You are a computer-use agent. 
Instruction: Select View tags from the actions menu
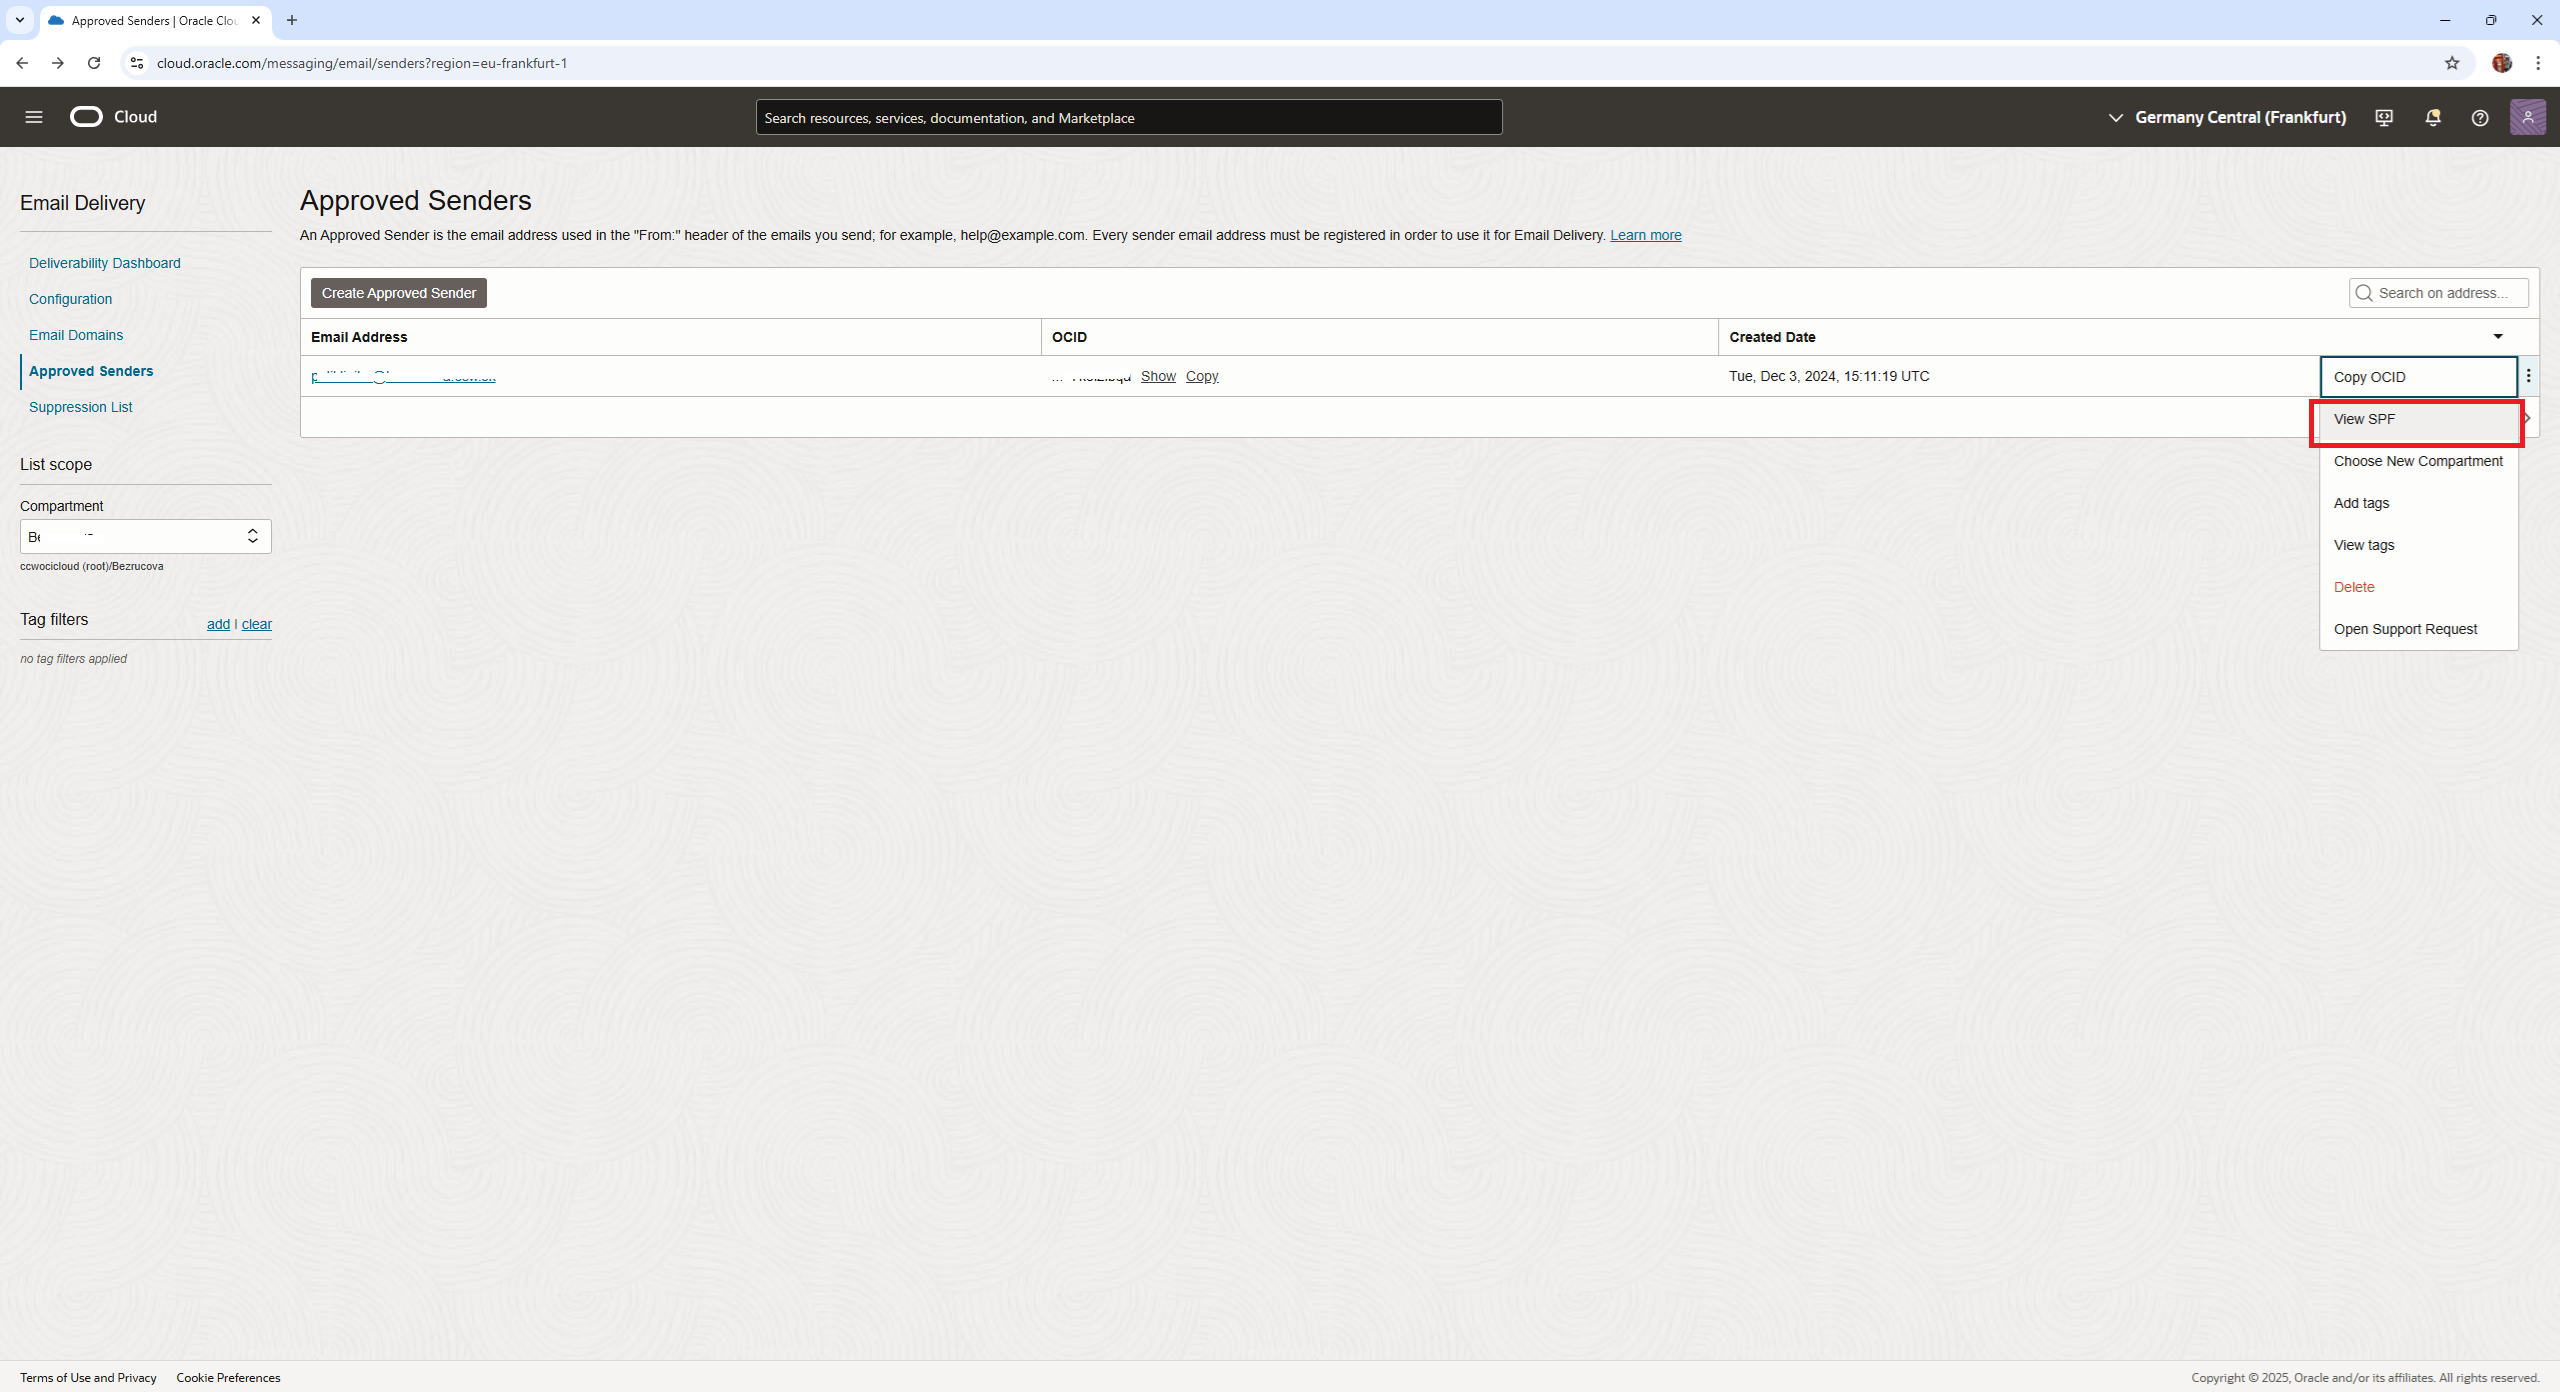click(x=2418, y=545)
